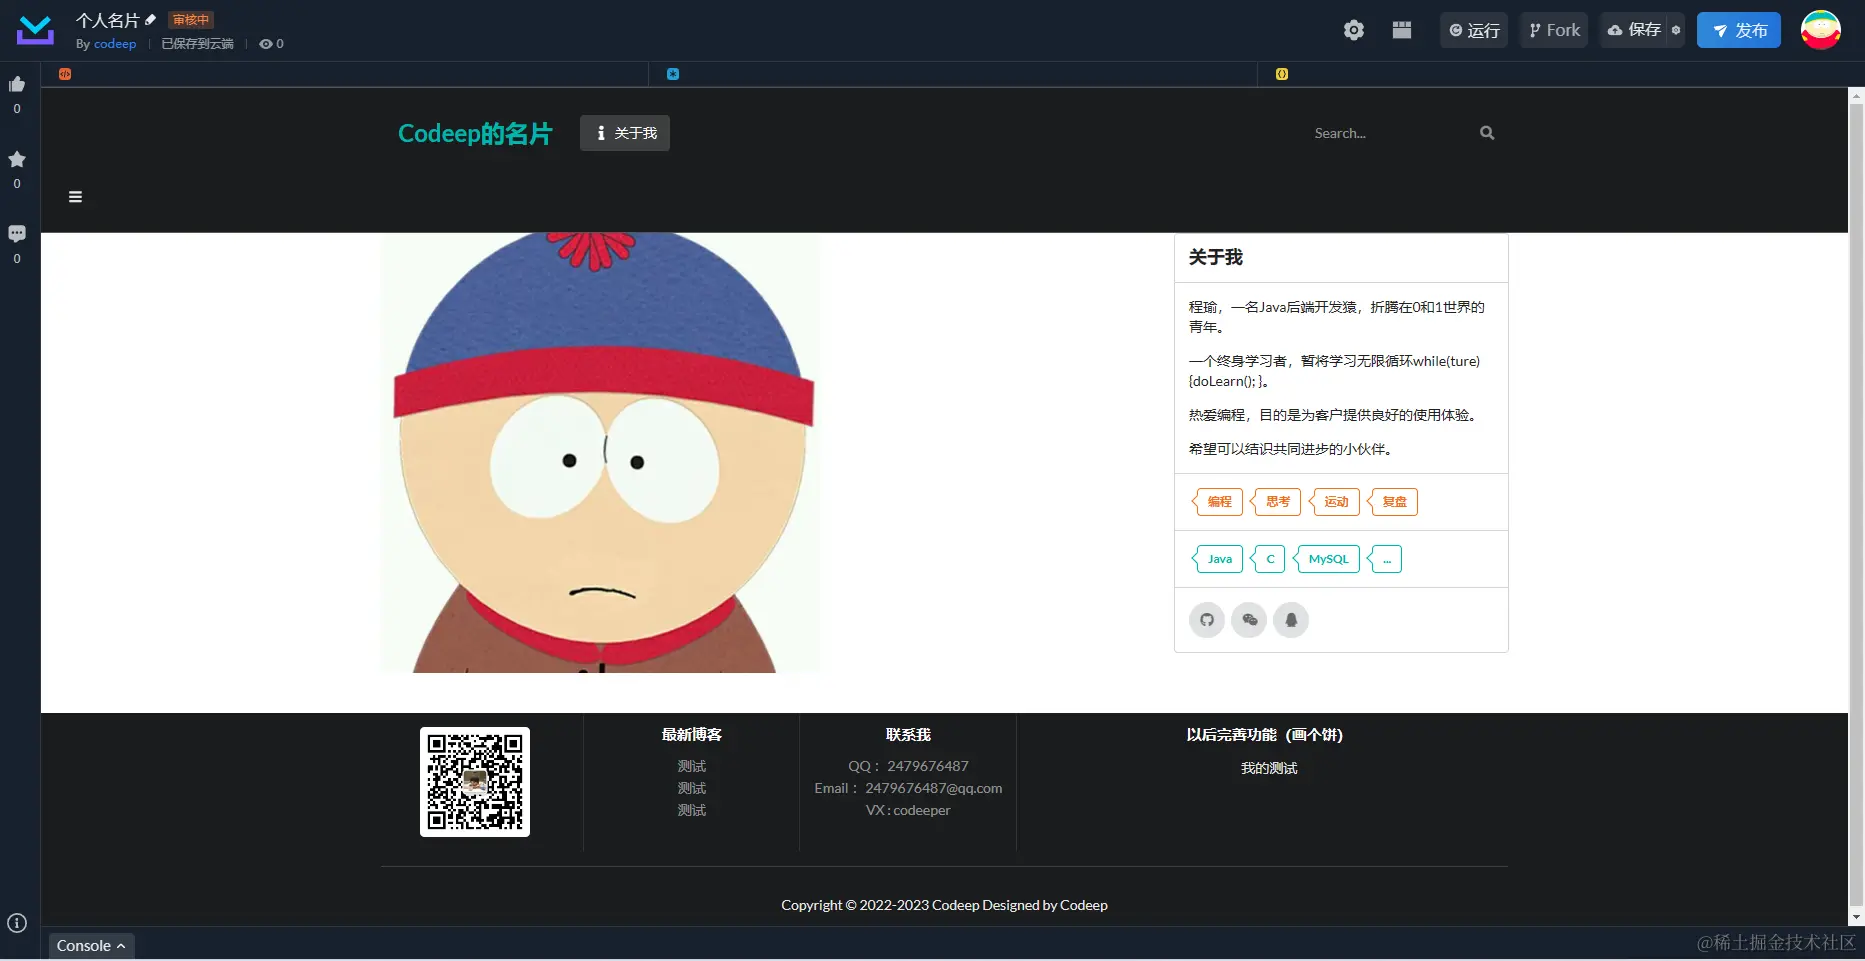Fork this project
1865x961 pixels.
click(1554, 30)
